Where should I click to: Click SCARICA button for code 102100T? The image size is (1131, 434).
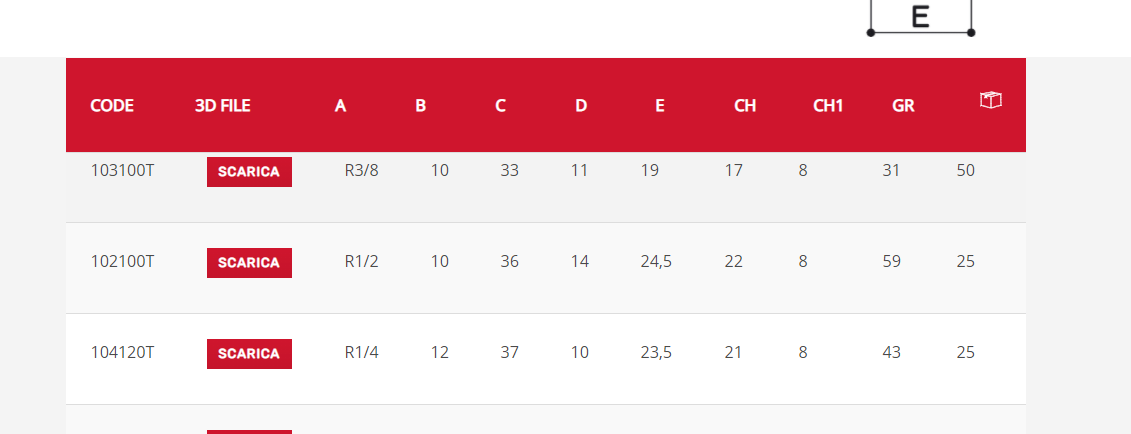click(x=250, y=262)
